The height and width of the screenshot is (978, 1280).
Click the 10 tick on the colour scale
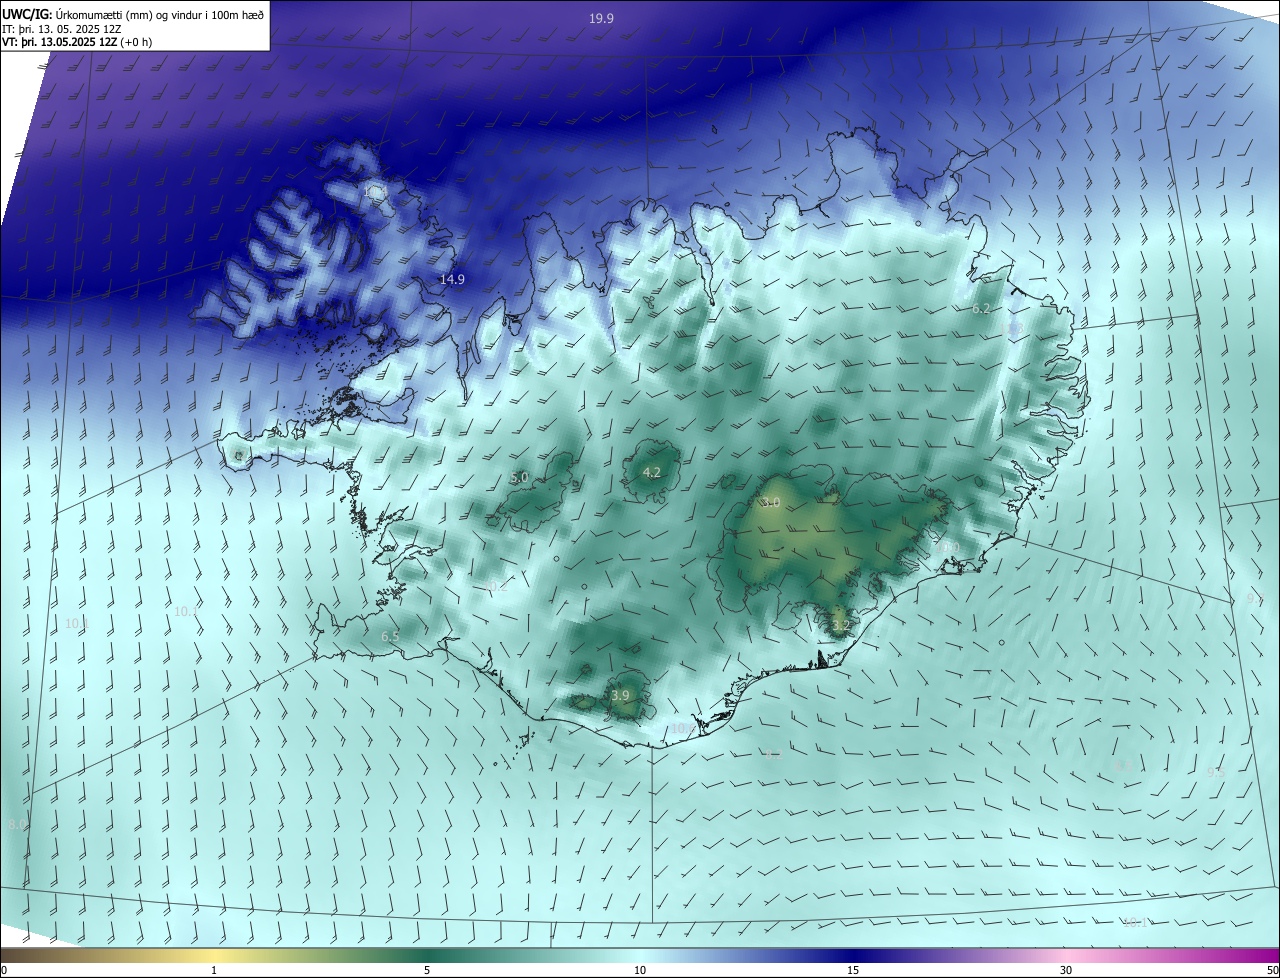coord(640,970)
